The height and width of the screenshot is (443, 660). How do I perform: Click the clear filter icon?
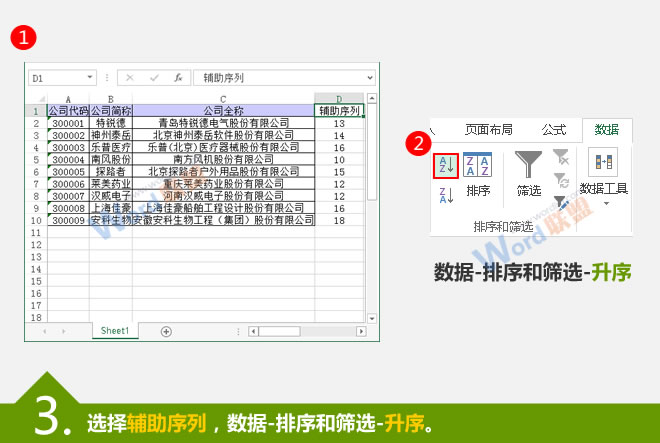(x=561, y=157)
